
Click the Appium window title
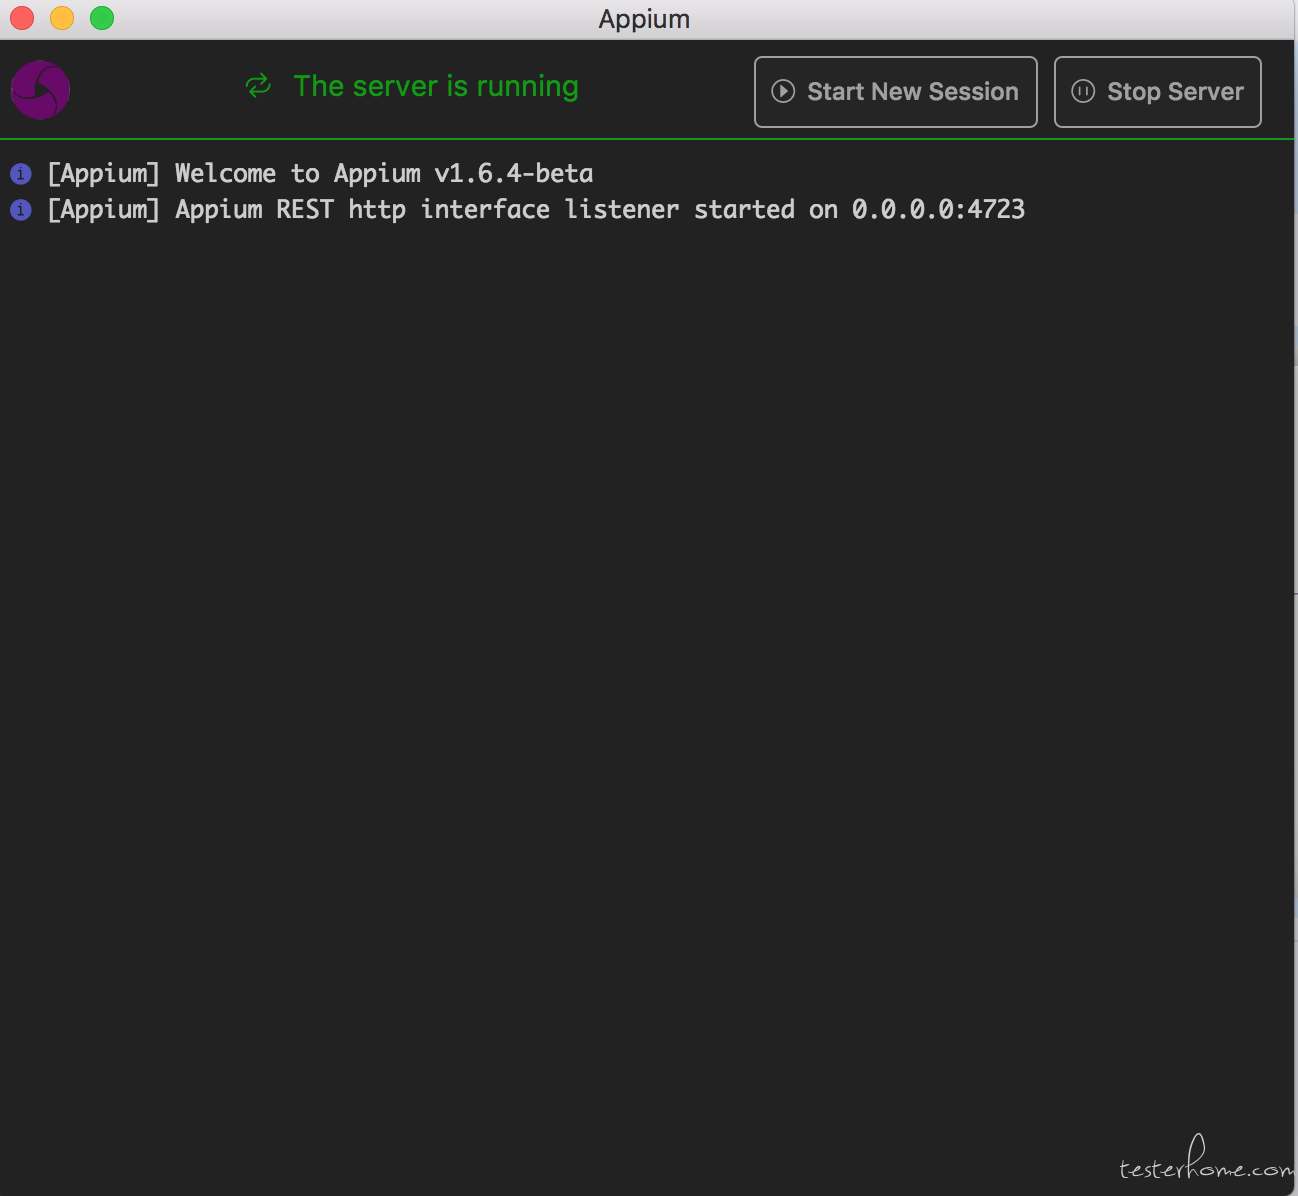644,19
